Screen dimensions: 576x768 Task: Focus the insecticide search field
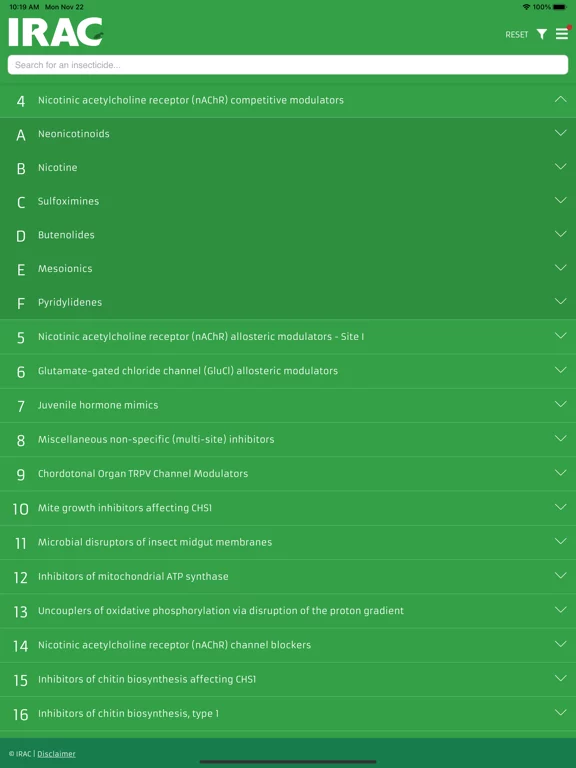pyautogui.click(x=288, y=65)
